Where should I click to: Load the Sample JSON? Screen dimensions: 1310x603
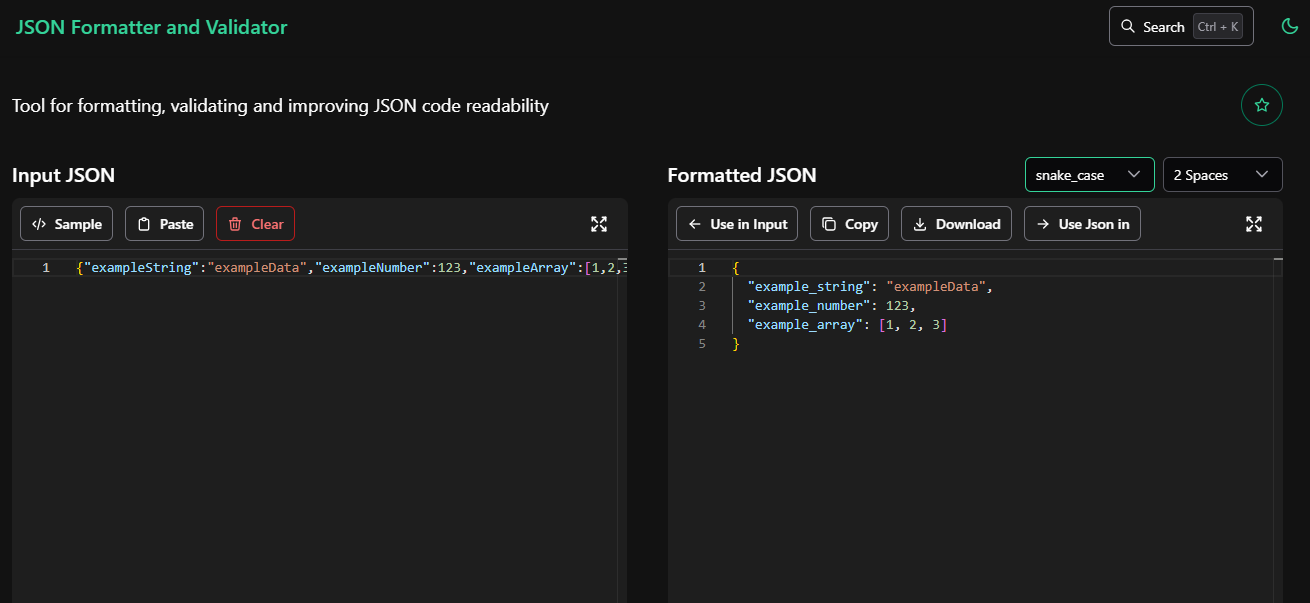66,224
